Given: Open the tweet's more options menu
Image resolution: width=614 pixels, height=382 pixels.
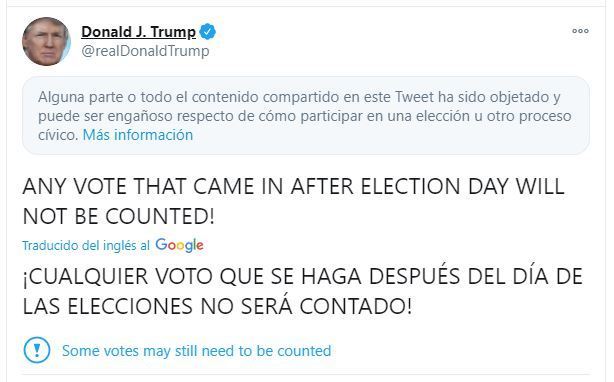Looking at the screenshot, I should [x=580, y=31].
